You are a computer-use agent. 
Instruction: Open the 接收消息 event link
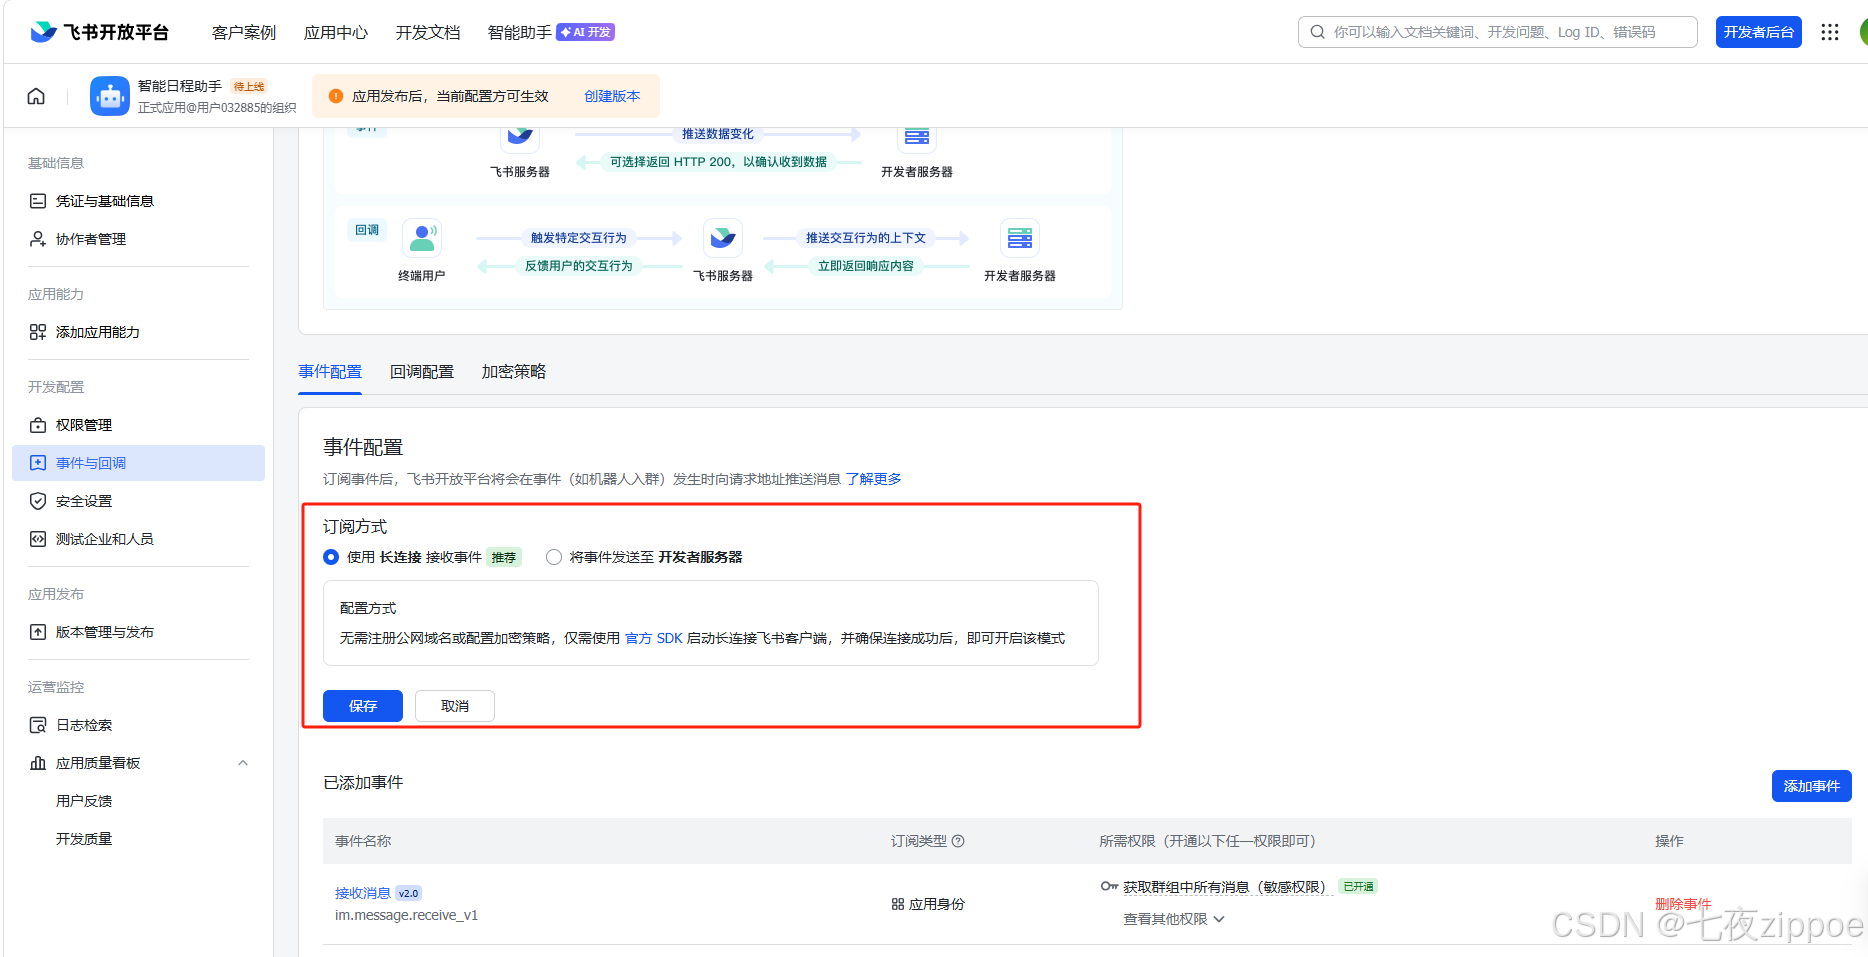point(363,893)
